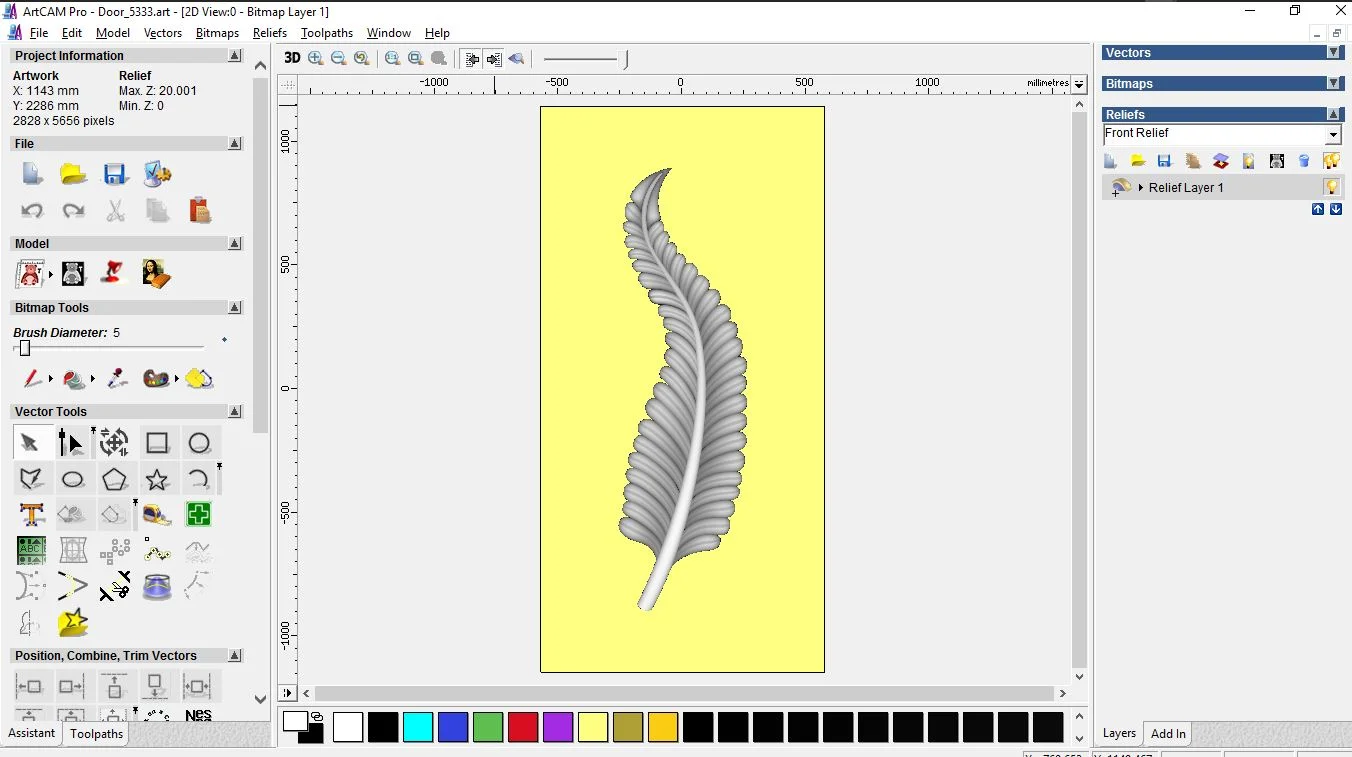Toggle Relief Layer 1 visibility light bulb
Image resolution: width=1352 pixels, height=757 pixels.
[x=1331, y=187]
